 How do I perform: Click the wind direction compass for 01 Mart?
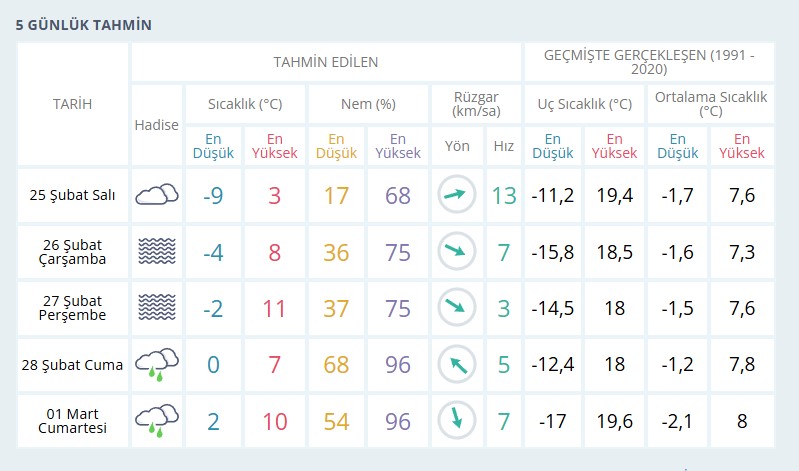[x=457, y=421]
